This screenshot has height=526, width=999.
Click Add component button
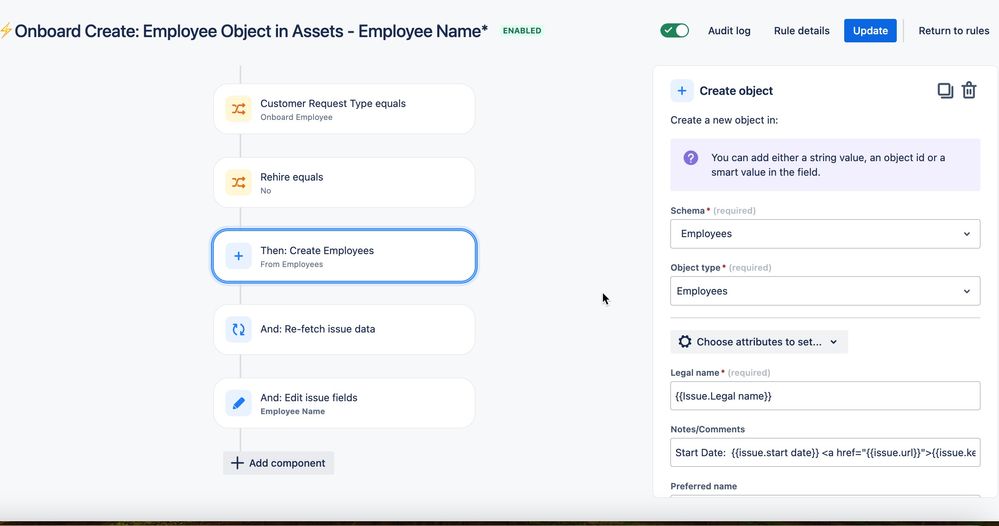pos(278,463)
